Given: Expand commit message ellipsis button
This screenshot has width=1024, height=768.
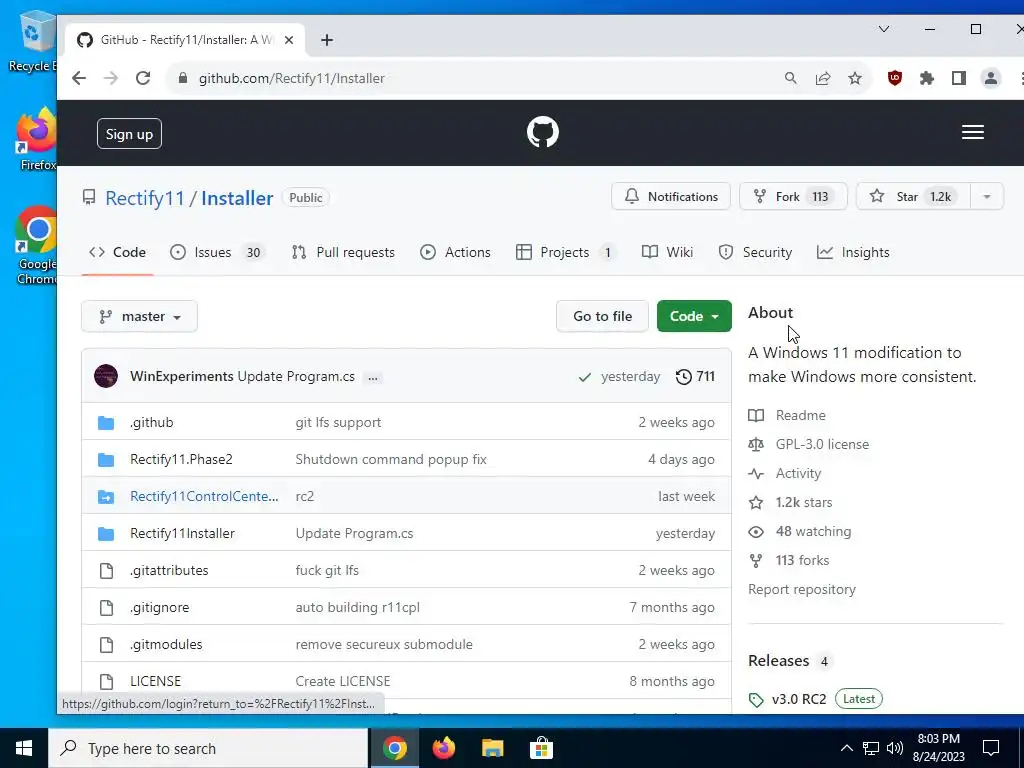Looking at the screenshot, I should click(x=373, y=377).
